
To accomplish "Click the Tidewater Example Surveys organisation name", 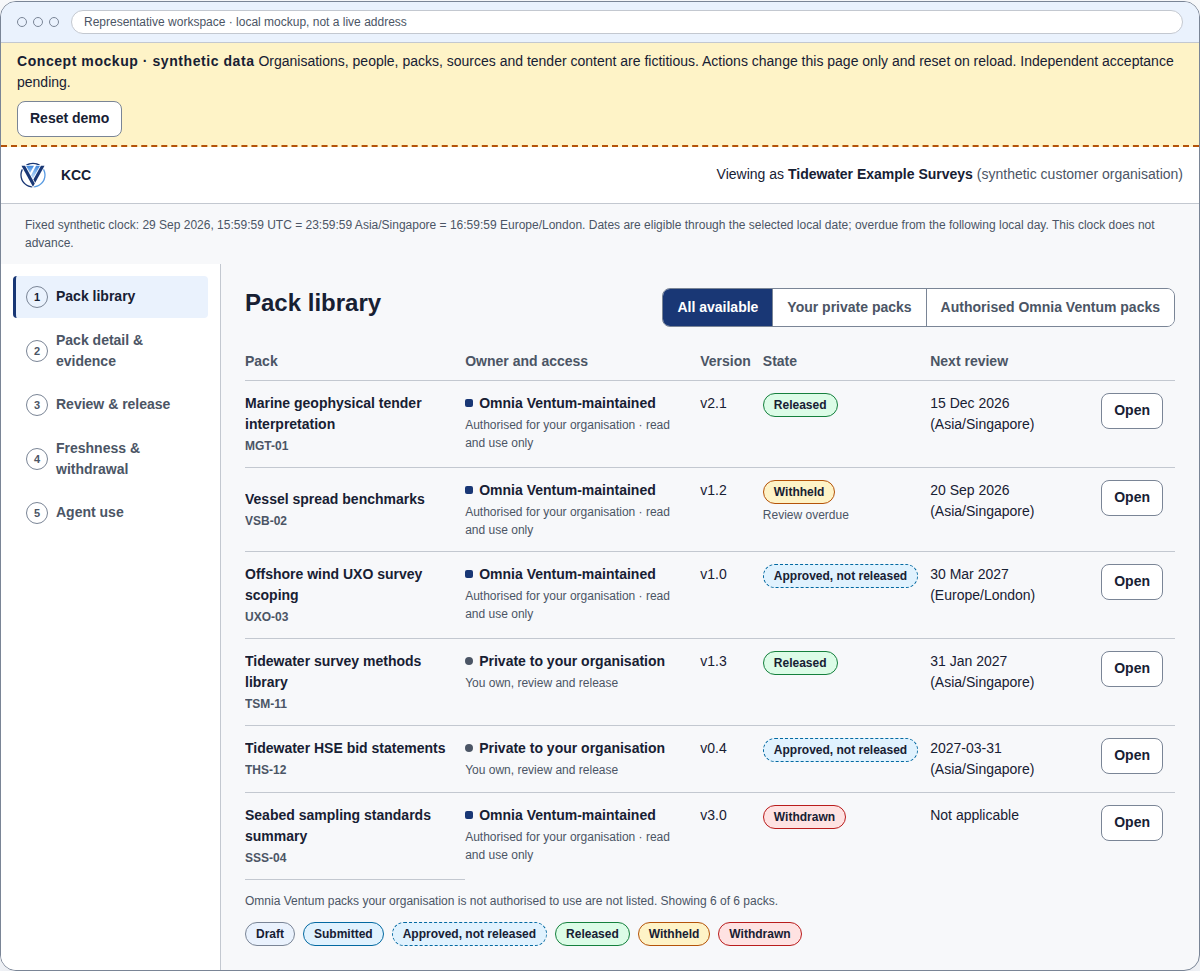I will [x=880, y=174].
